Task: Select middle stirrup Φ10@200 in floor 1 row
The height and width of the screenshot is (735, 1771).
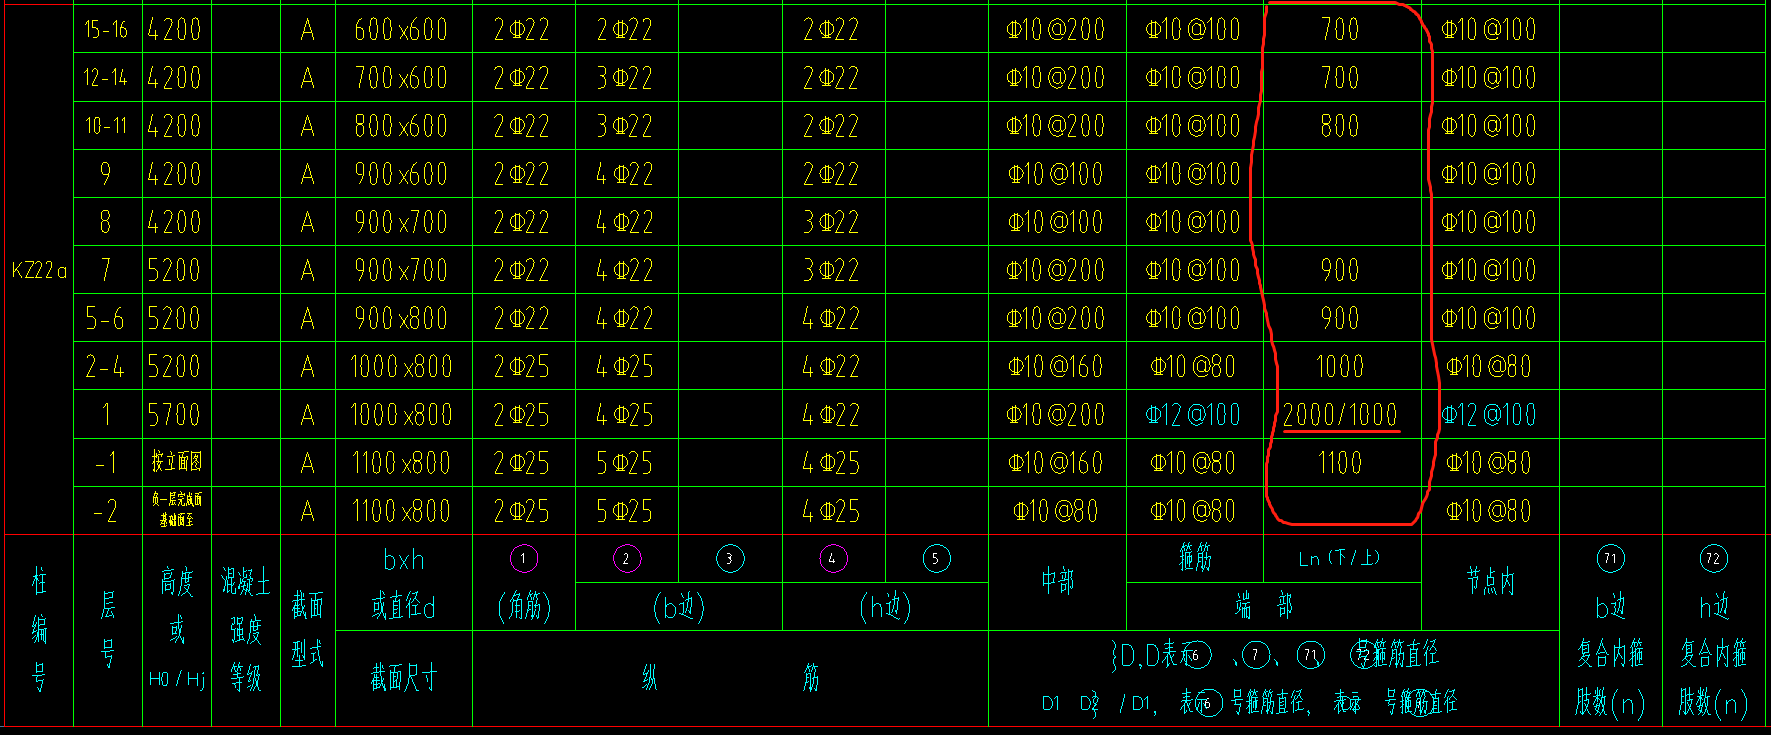Action: 1056,415
